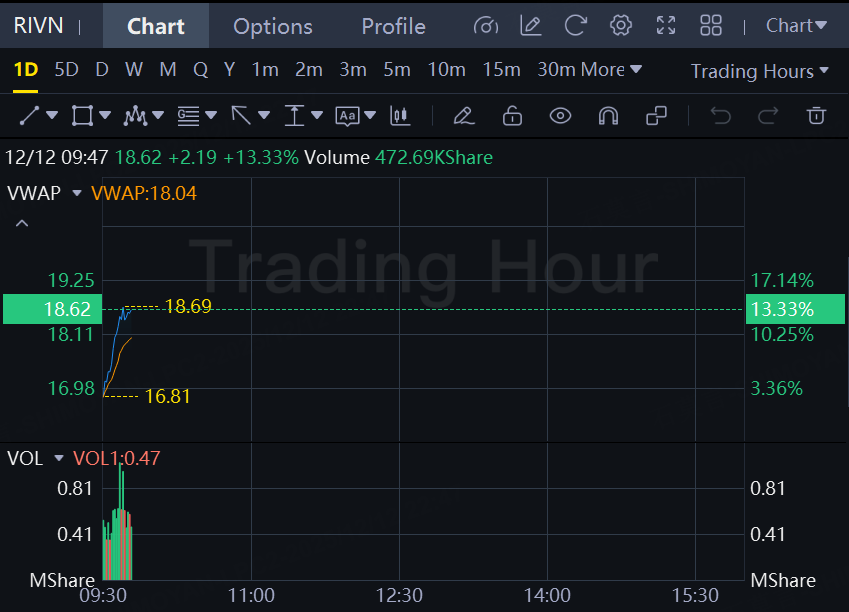Toggle the lock drawings icon

tap(512, 116)
